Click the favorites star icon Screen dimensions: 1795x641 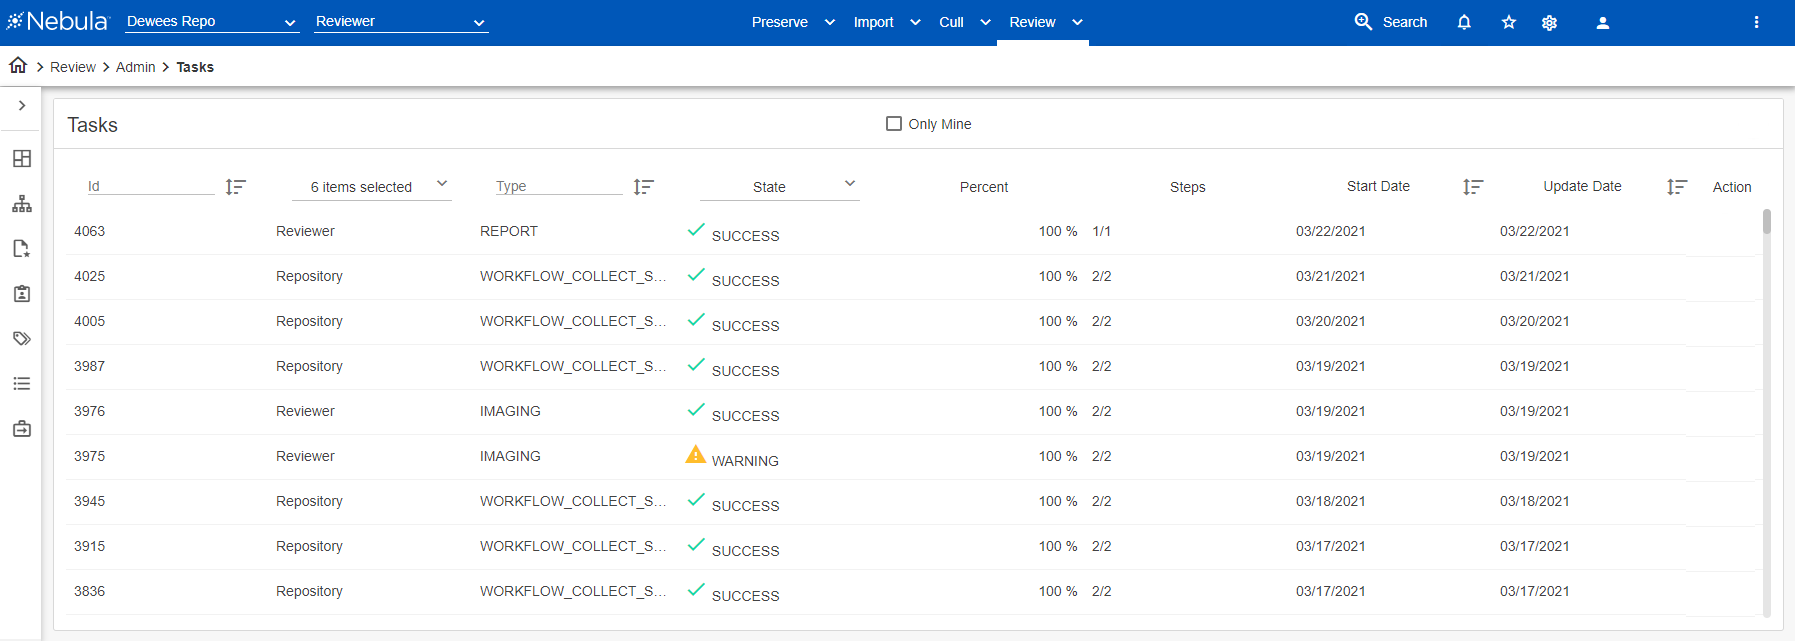click(1509, 22)
